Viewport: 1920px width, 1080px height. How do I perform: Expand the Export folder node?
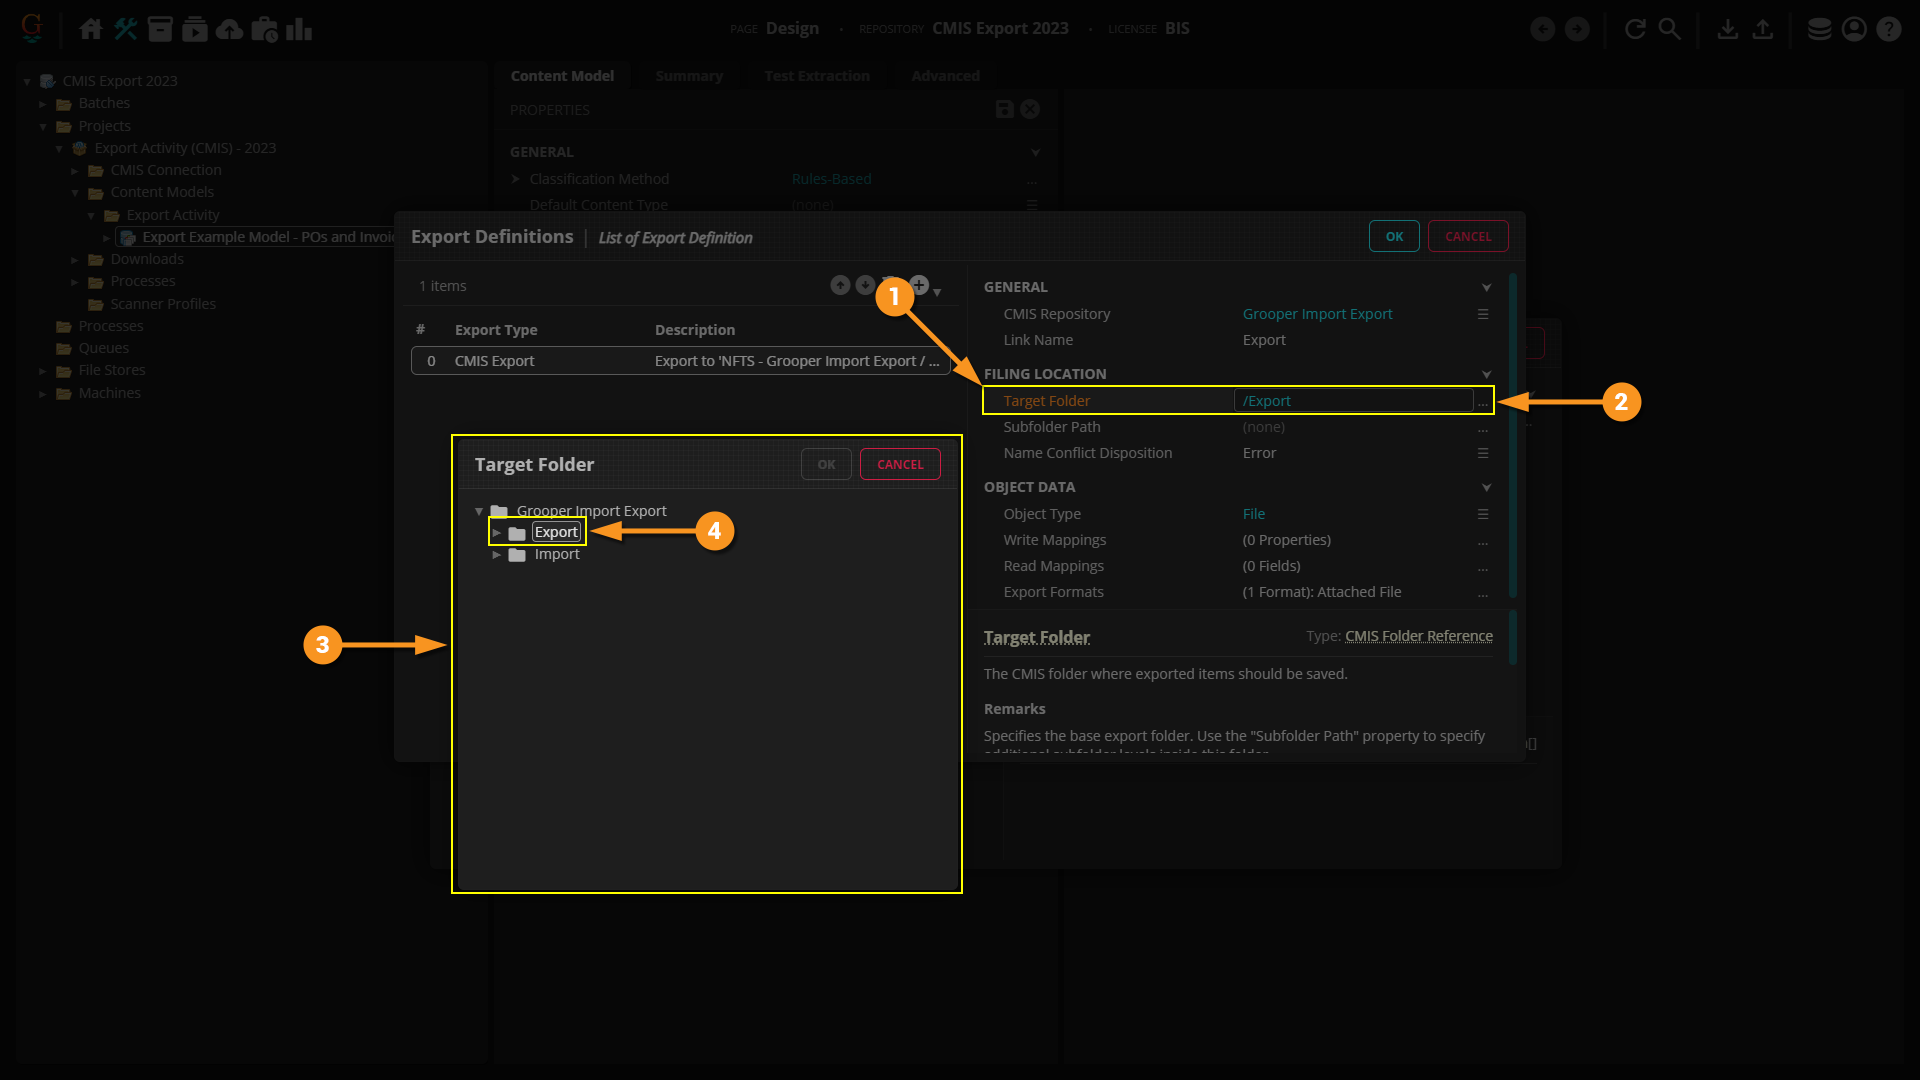click(x=496, y=533)
